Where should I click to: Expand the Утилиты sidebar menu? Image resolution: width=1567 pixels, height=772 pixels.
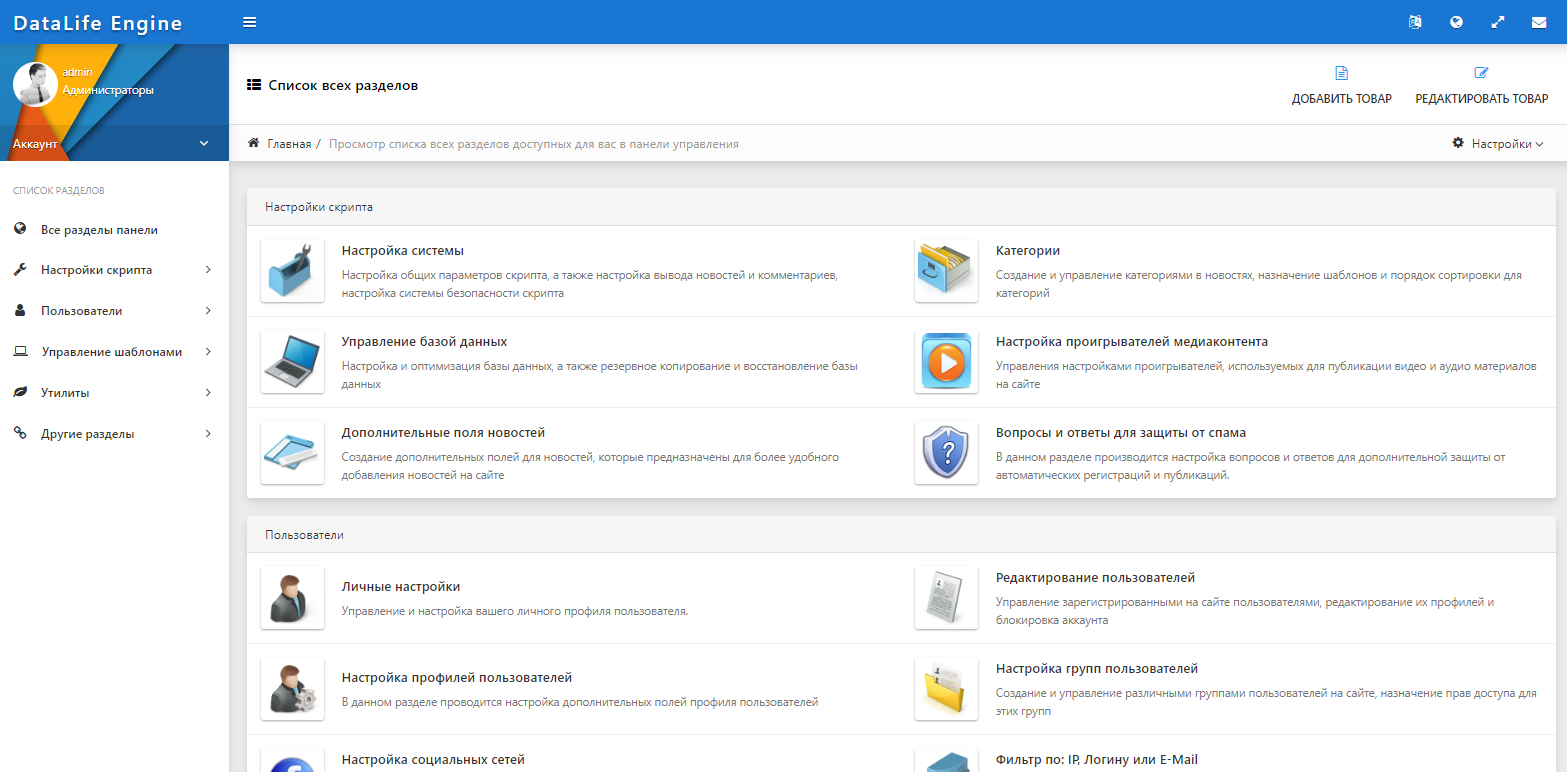click(x=113, y=393)
